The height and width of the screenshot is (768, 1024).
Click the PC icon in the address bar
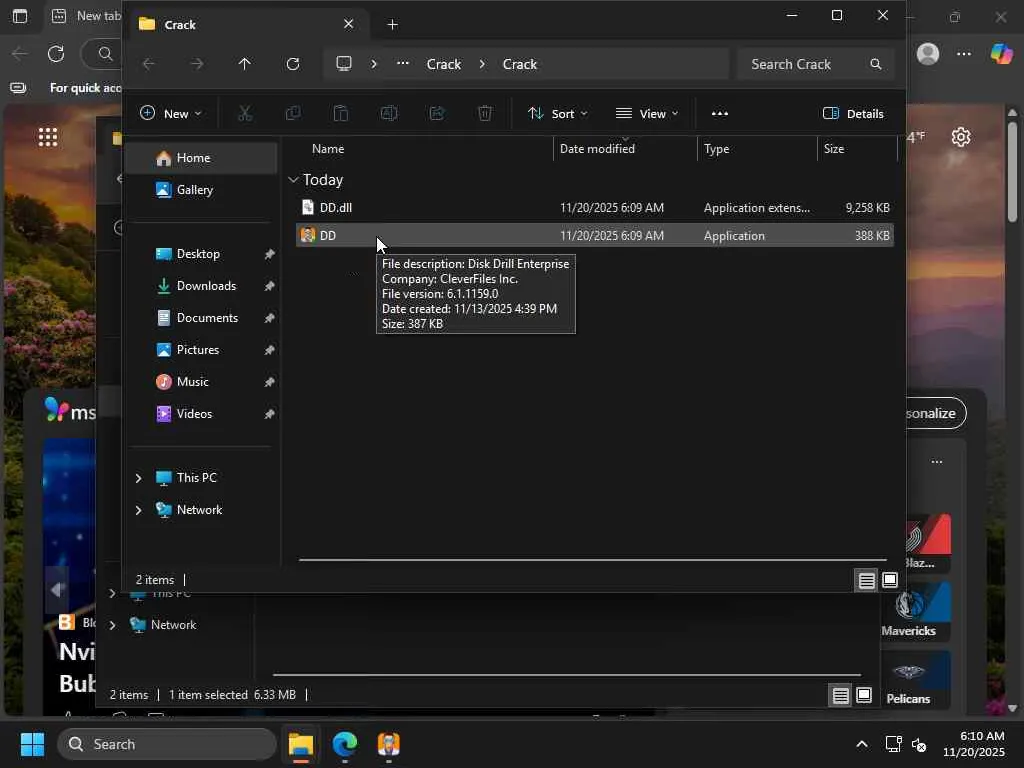344,63
